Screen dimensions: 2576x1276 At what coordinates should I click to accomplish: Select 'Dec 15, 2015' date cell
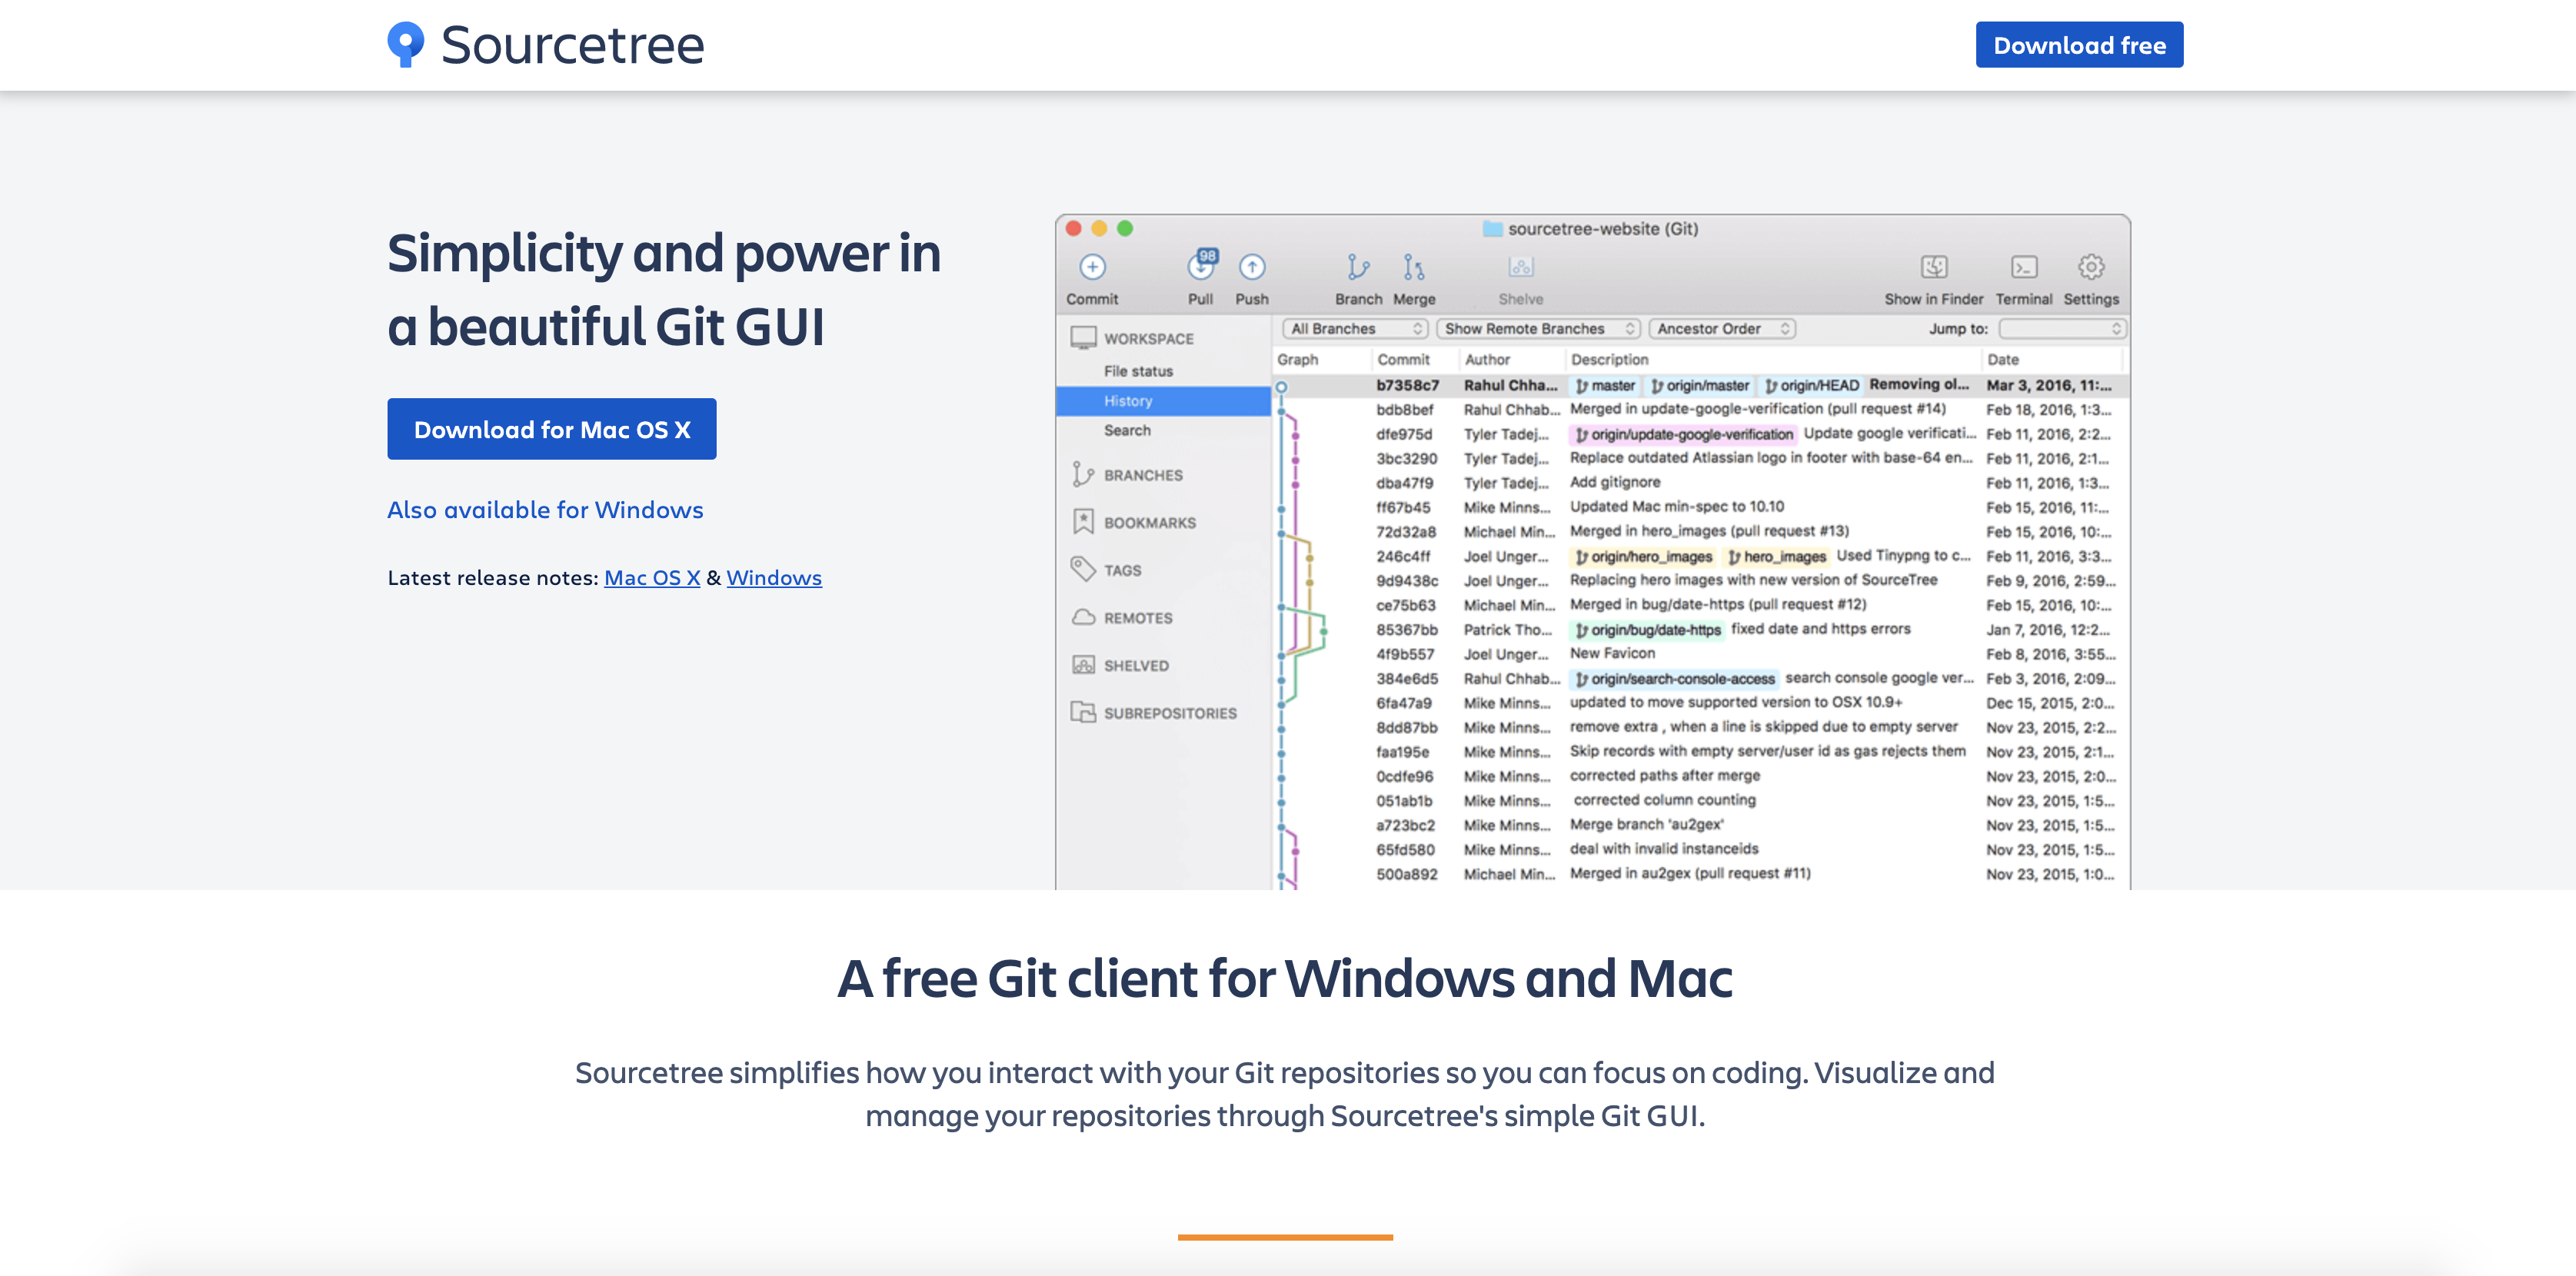point(2049,703)
